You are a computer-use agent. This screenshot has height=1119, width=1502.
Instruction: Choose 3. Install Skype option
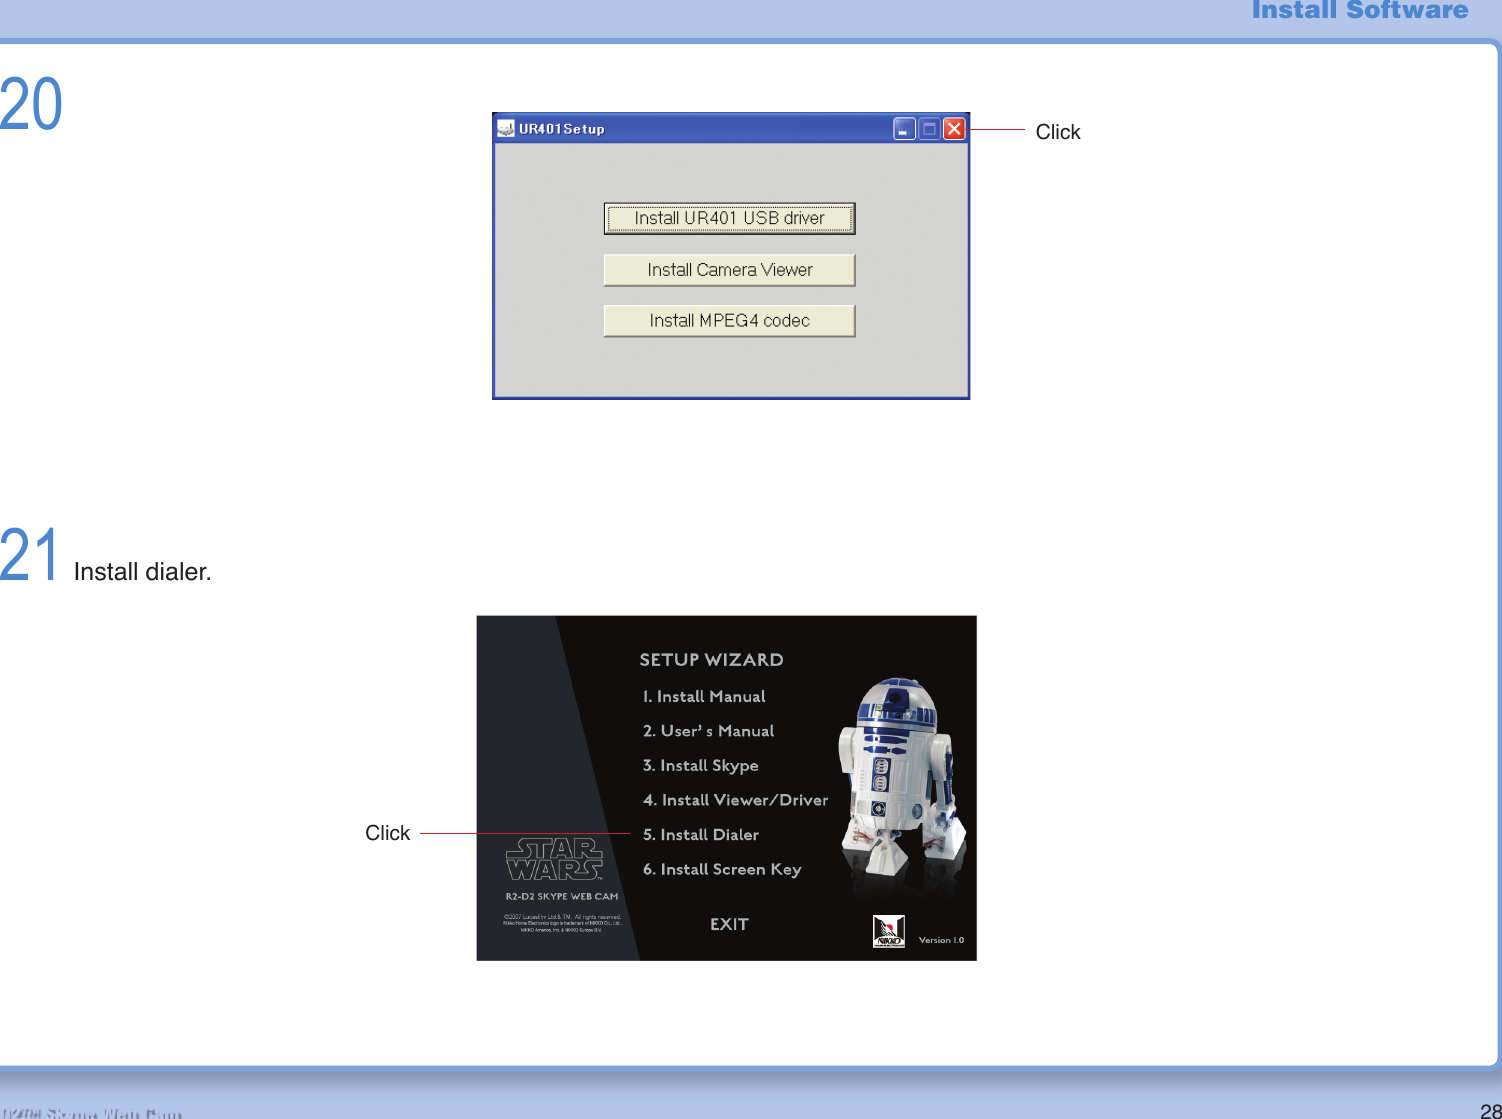pos(700,766)
